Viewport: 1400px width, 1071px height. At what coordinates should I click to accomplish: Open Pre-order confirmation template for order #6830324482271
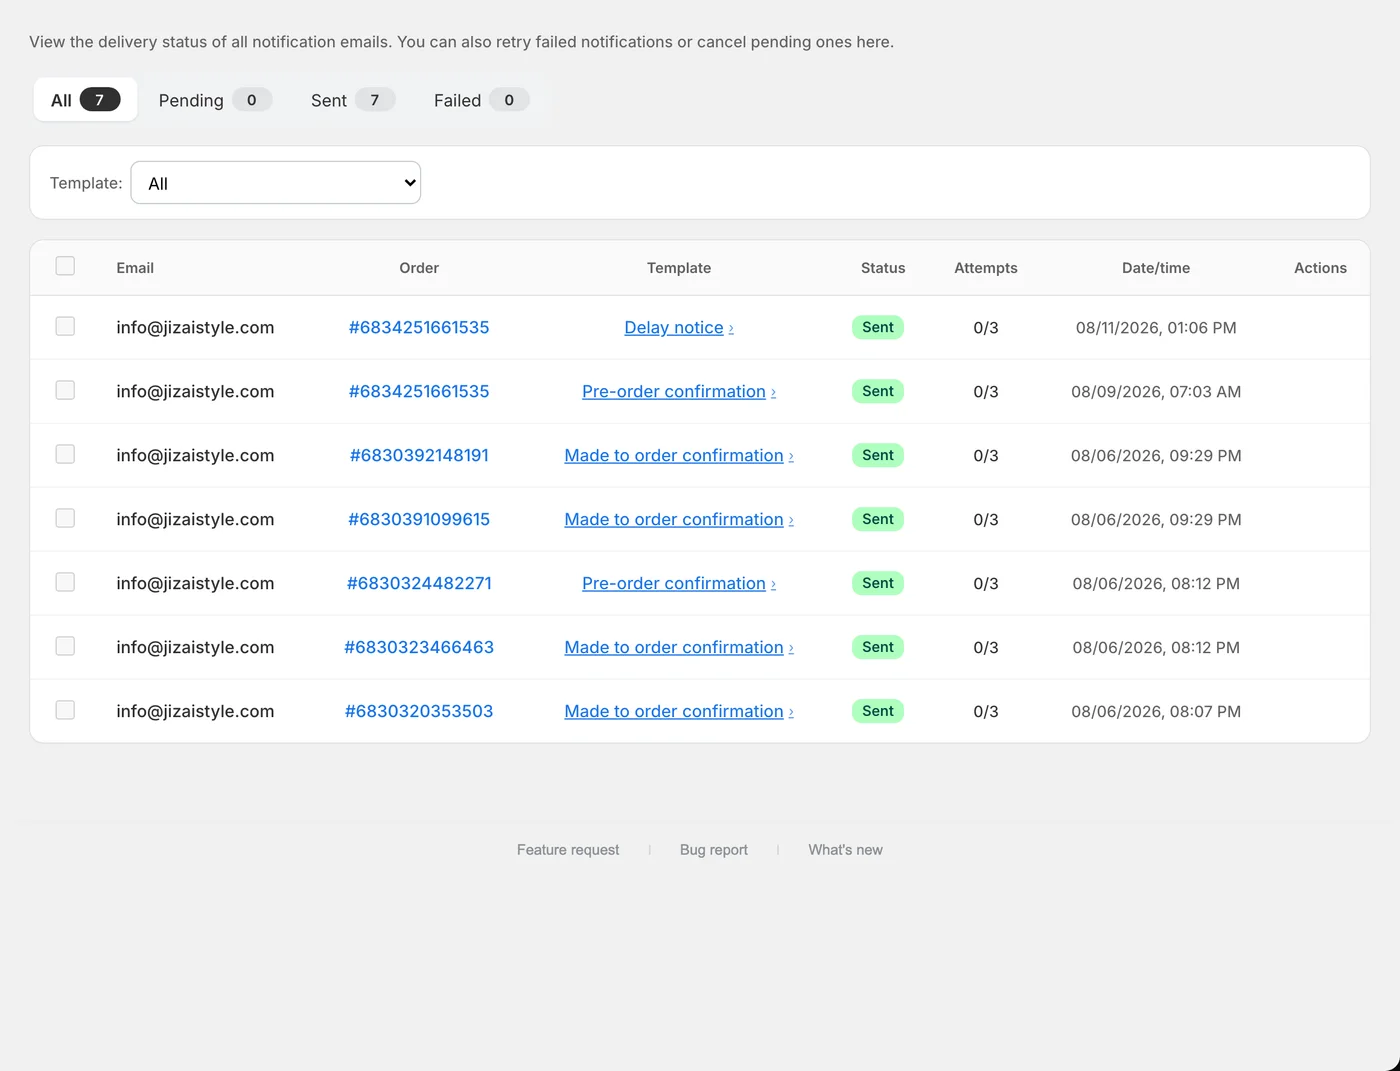coord(679,583)
